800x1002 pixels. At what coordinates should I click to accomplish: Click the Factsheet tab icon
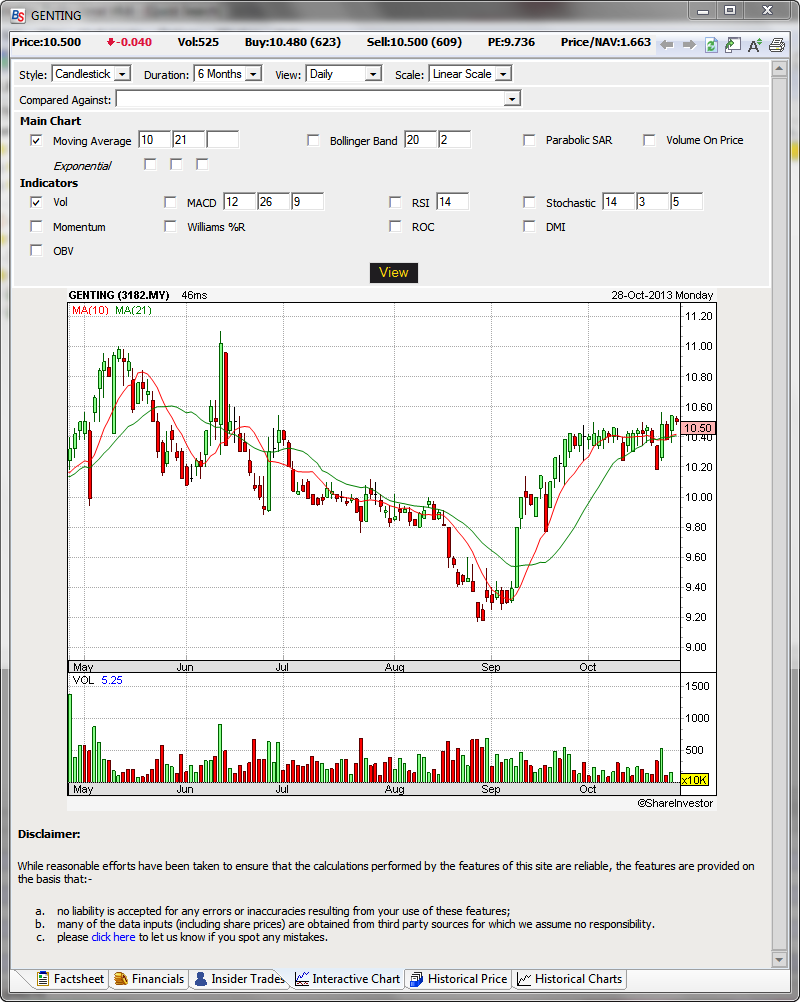(x=43, y=978)
